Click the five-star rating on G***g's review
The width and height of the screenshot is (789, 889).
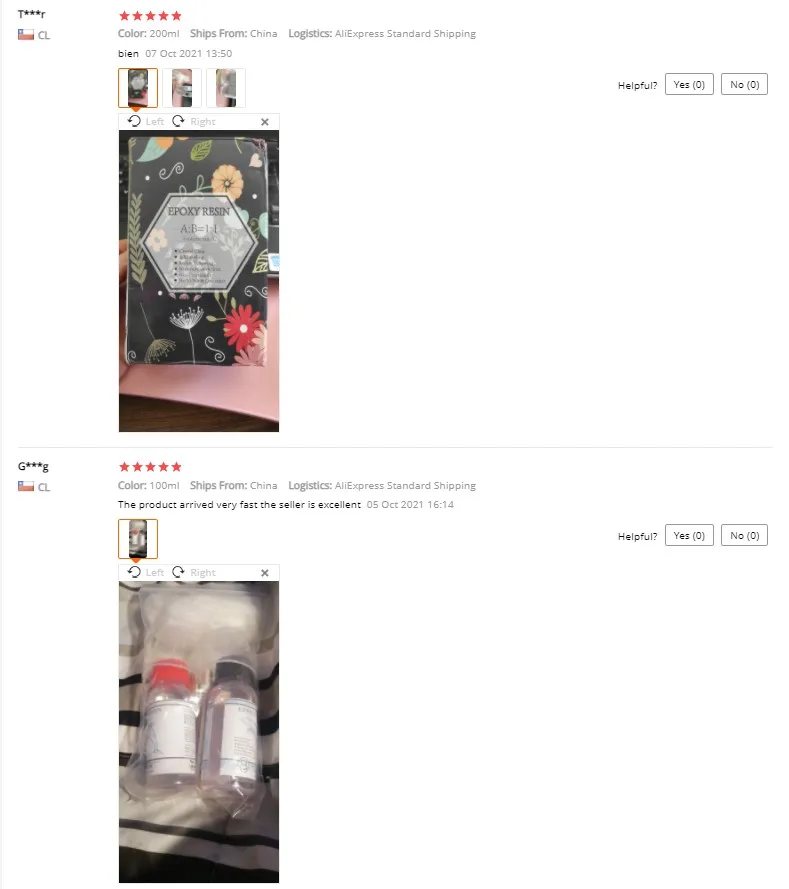pos(150,467)
